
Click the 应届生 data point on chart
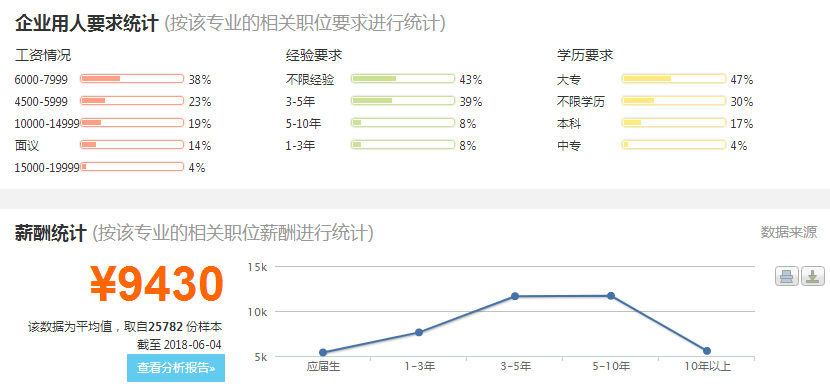click(323, 352)
